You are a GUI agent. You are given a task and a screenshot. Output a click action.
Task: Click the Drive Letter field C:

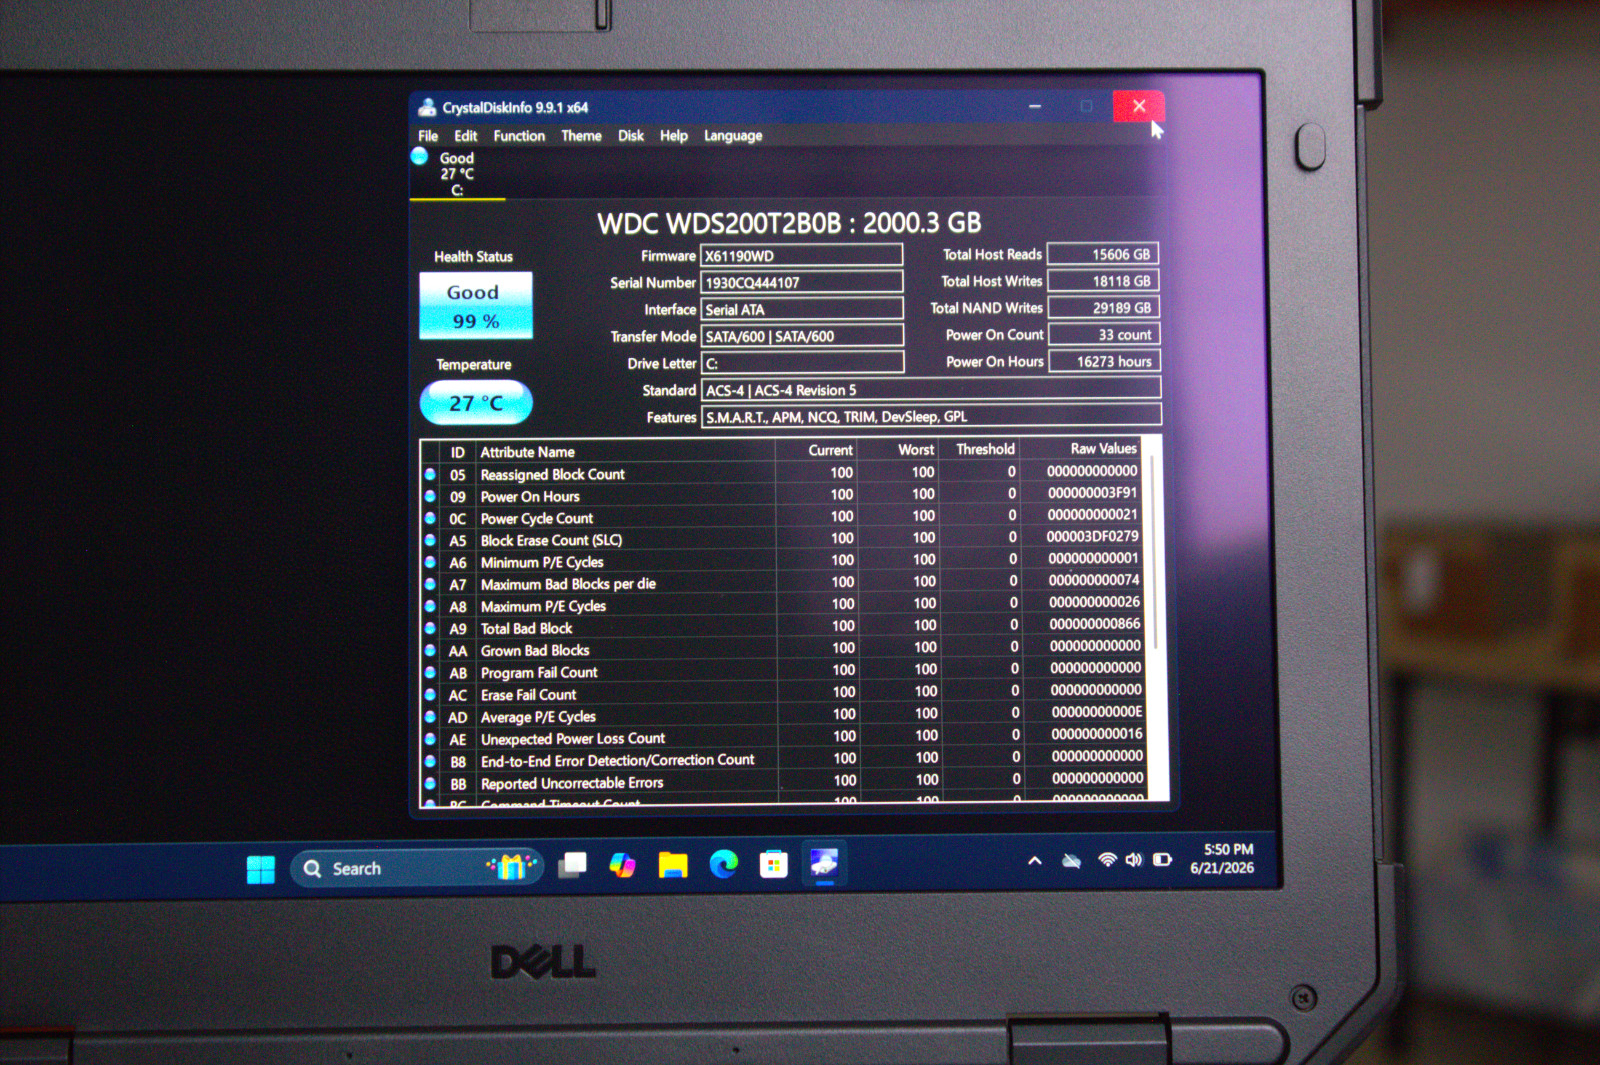(x=802, y=363)
